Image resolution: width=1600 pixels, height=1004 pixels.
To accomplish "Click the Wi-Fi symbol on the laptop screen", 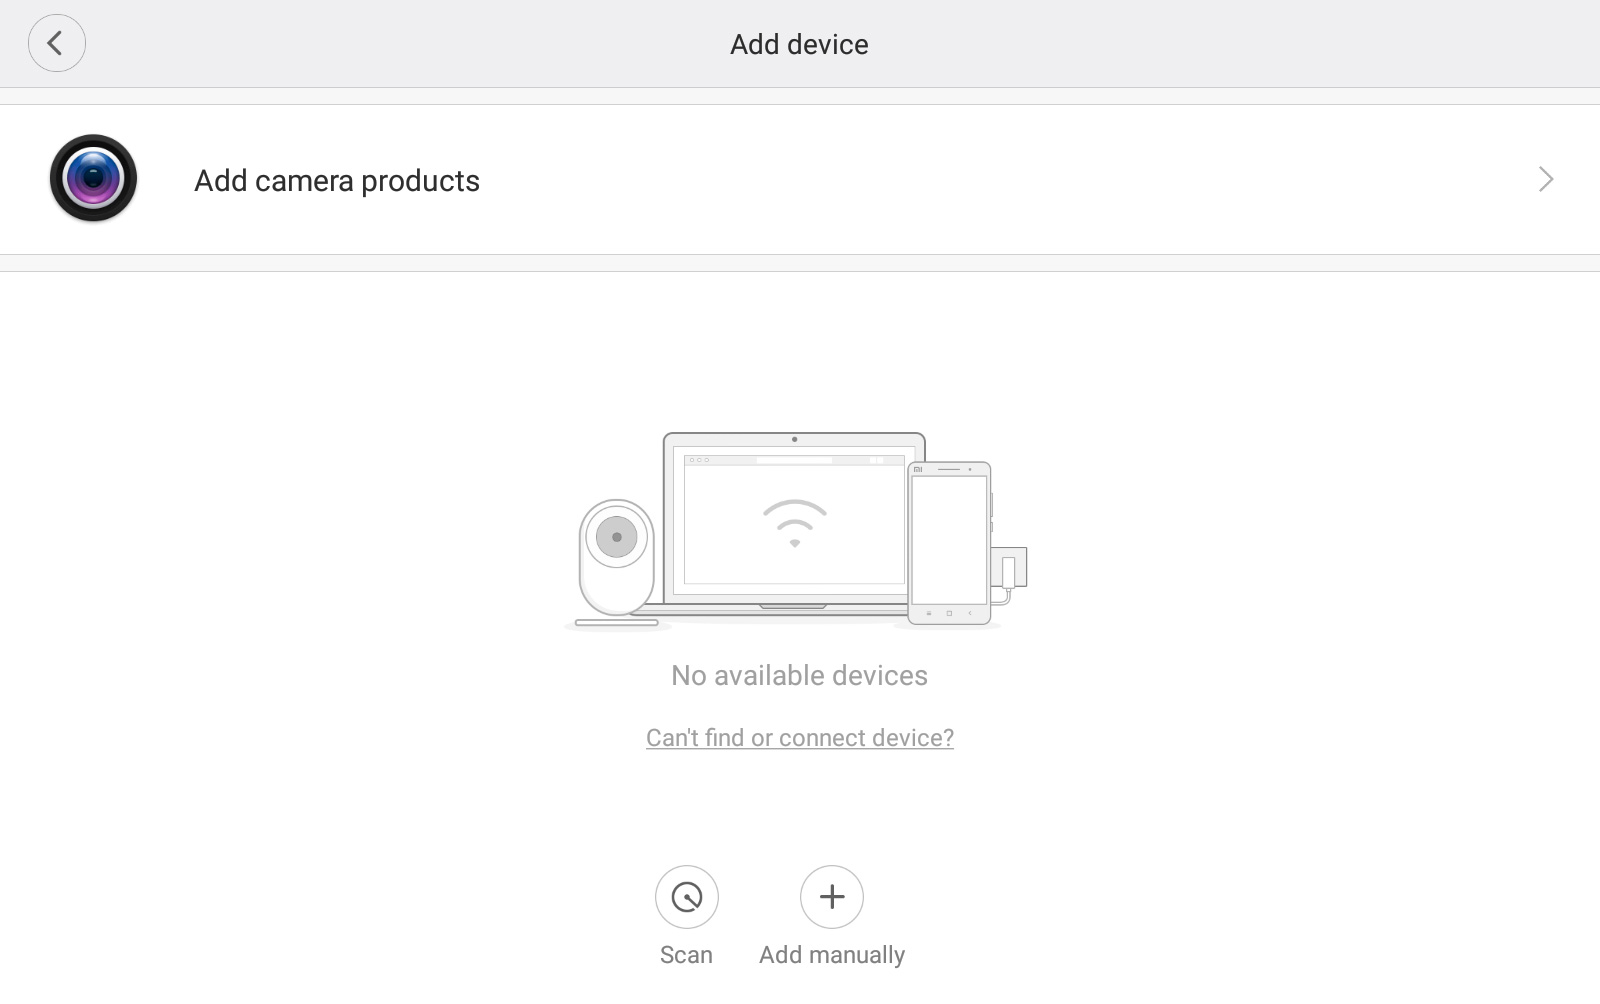I will [x=794, y=523].
